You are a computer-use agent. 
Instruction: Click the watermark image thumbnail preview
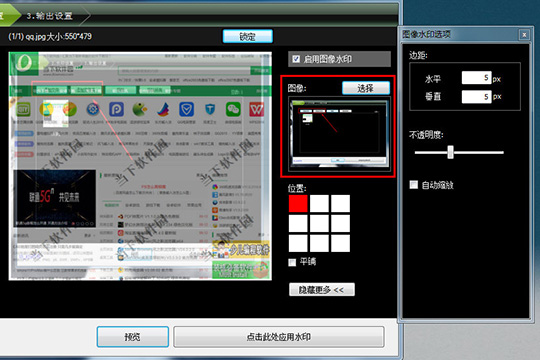(x=339, y=133)
